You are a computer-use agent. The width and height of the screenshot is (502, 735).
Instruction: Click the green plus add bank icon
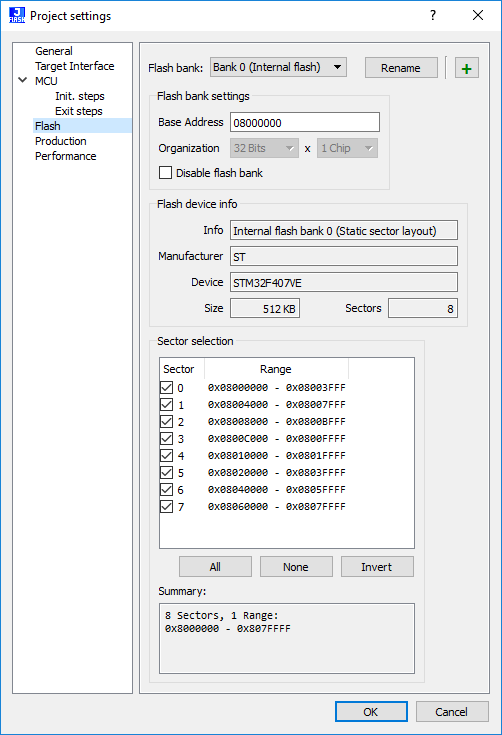(x=466, y=68)
